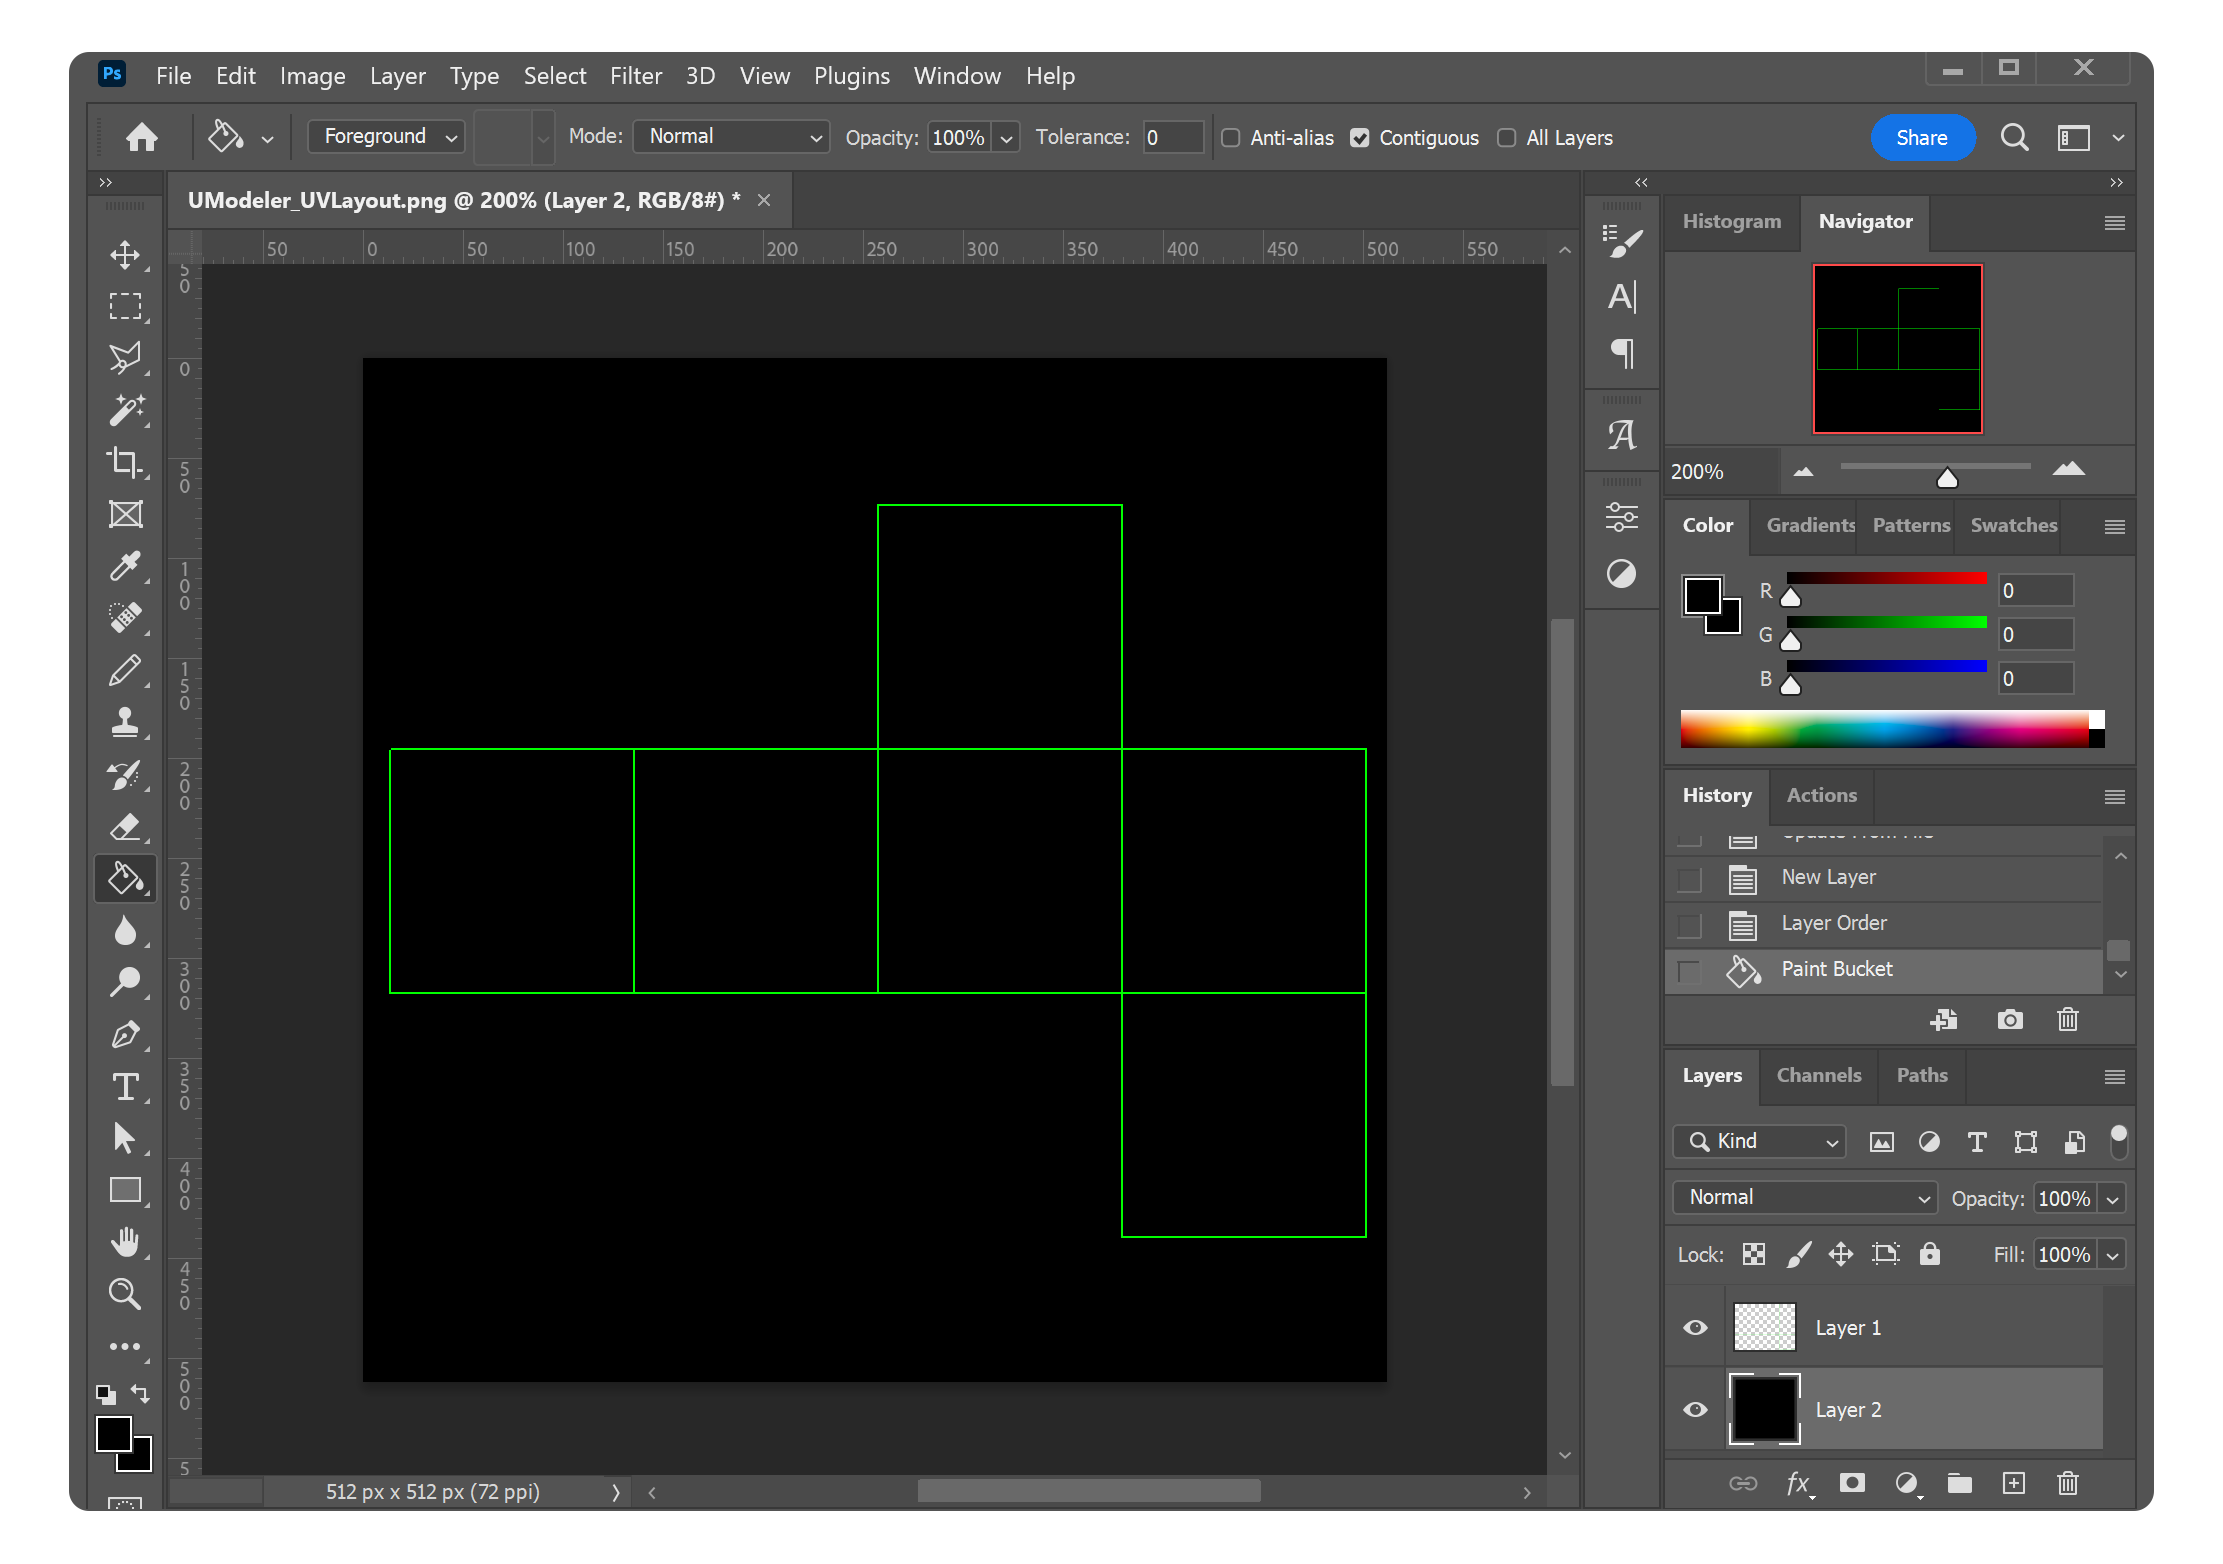
Task: Toggle lock transparent pixels
Action: (1754, 1254)
